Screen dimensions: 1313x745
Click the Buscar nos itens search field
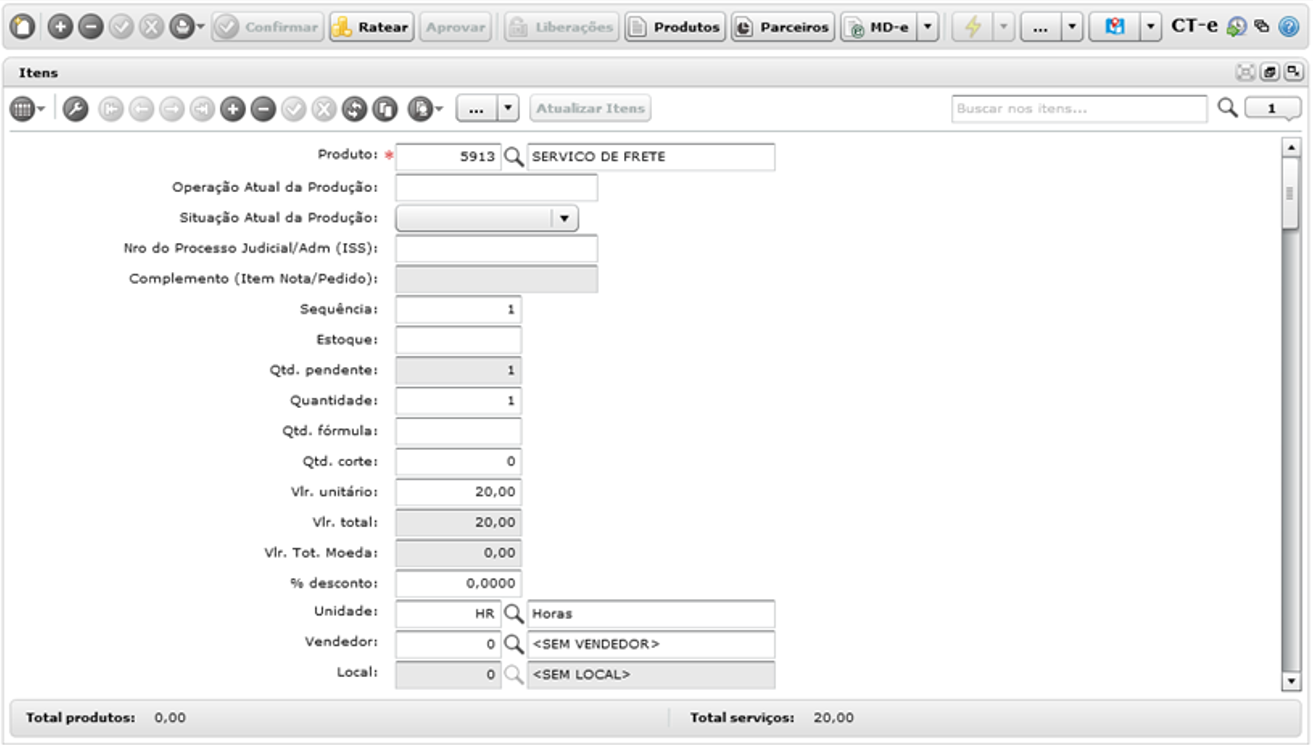(x=1079, y=108)
